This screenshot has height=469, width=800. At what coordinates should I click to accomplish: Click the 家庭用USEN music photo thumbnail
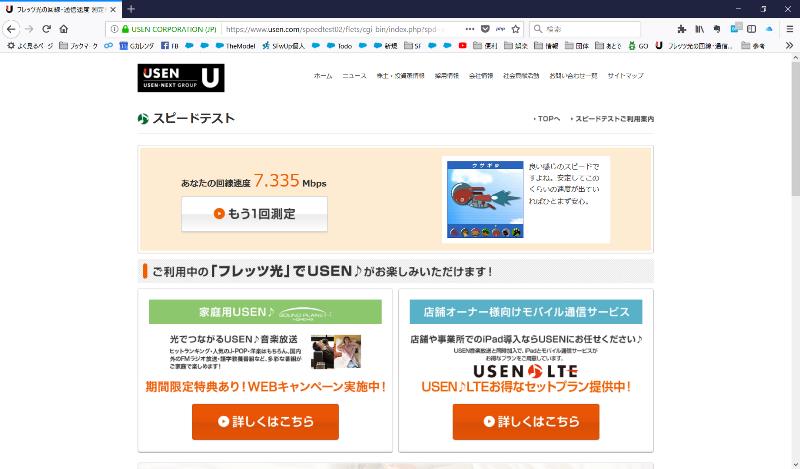point(336,352)
